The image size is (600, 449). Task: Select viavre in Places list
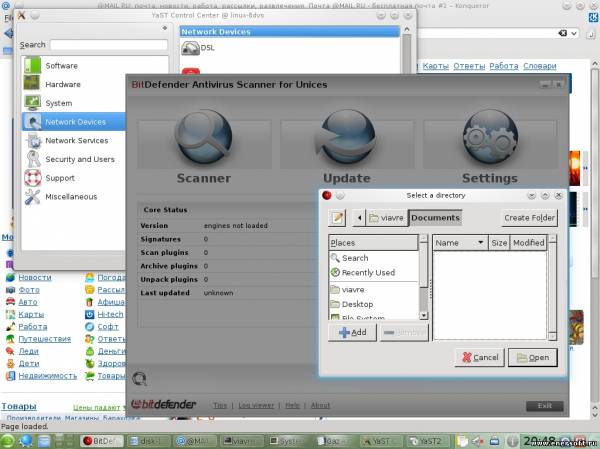click(373, 290)
